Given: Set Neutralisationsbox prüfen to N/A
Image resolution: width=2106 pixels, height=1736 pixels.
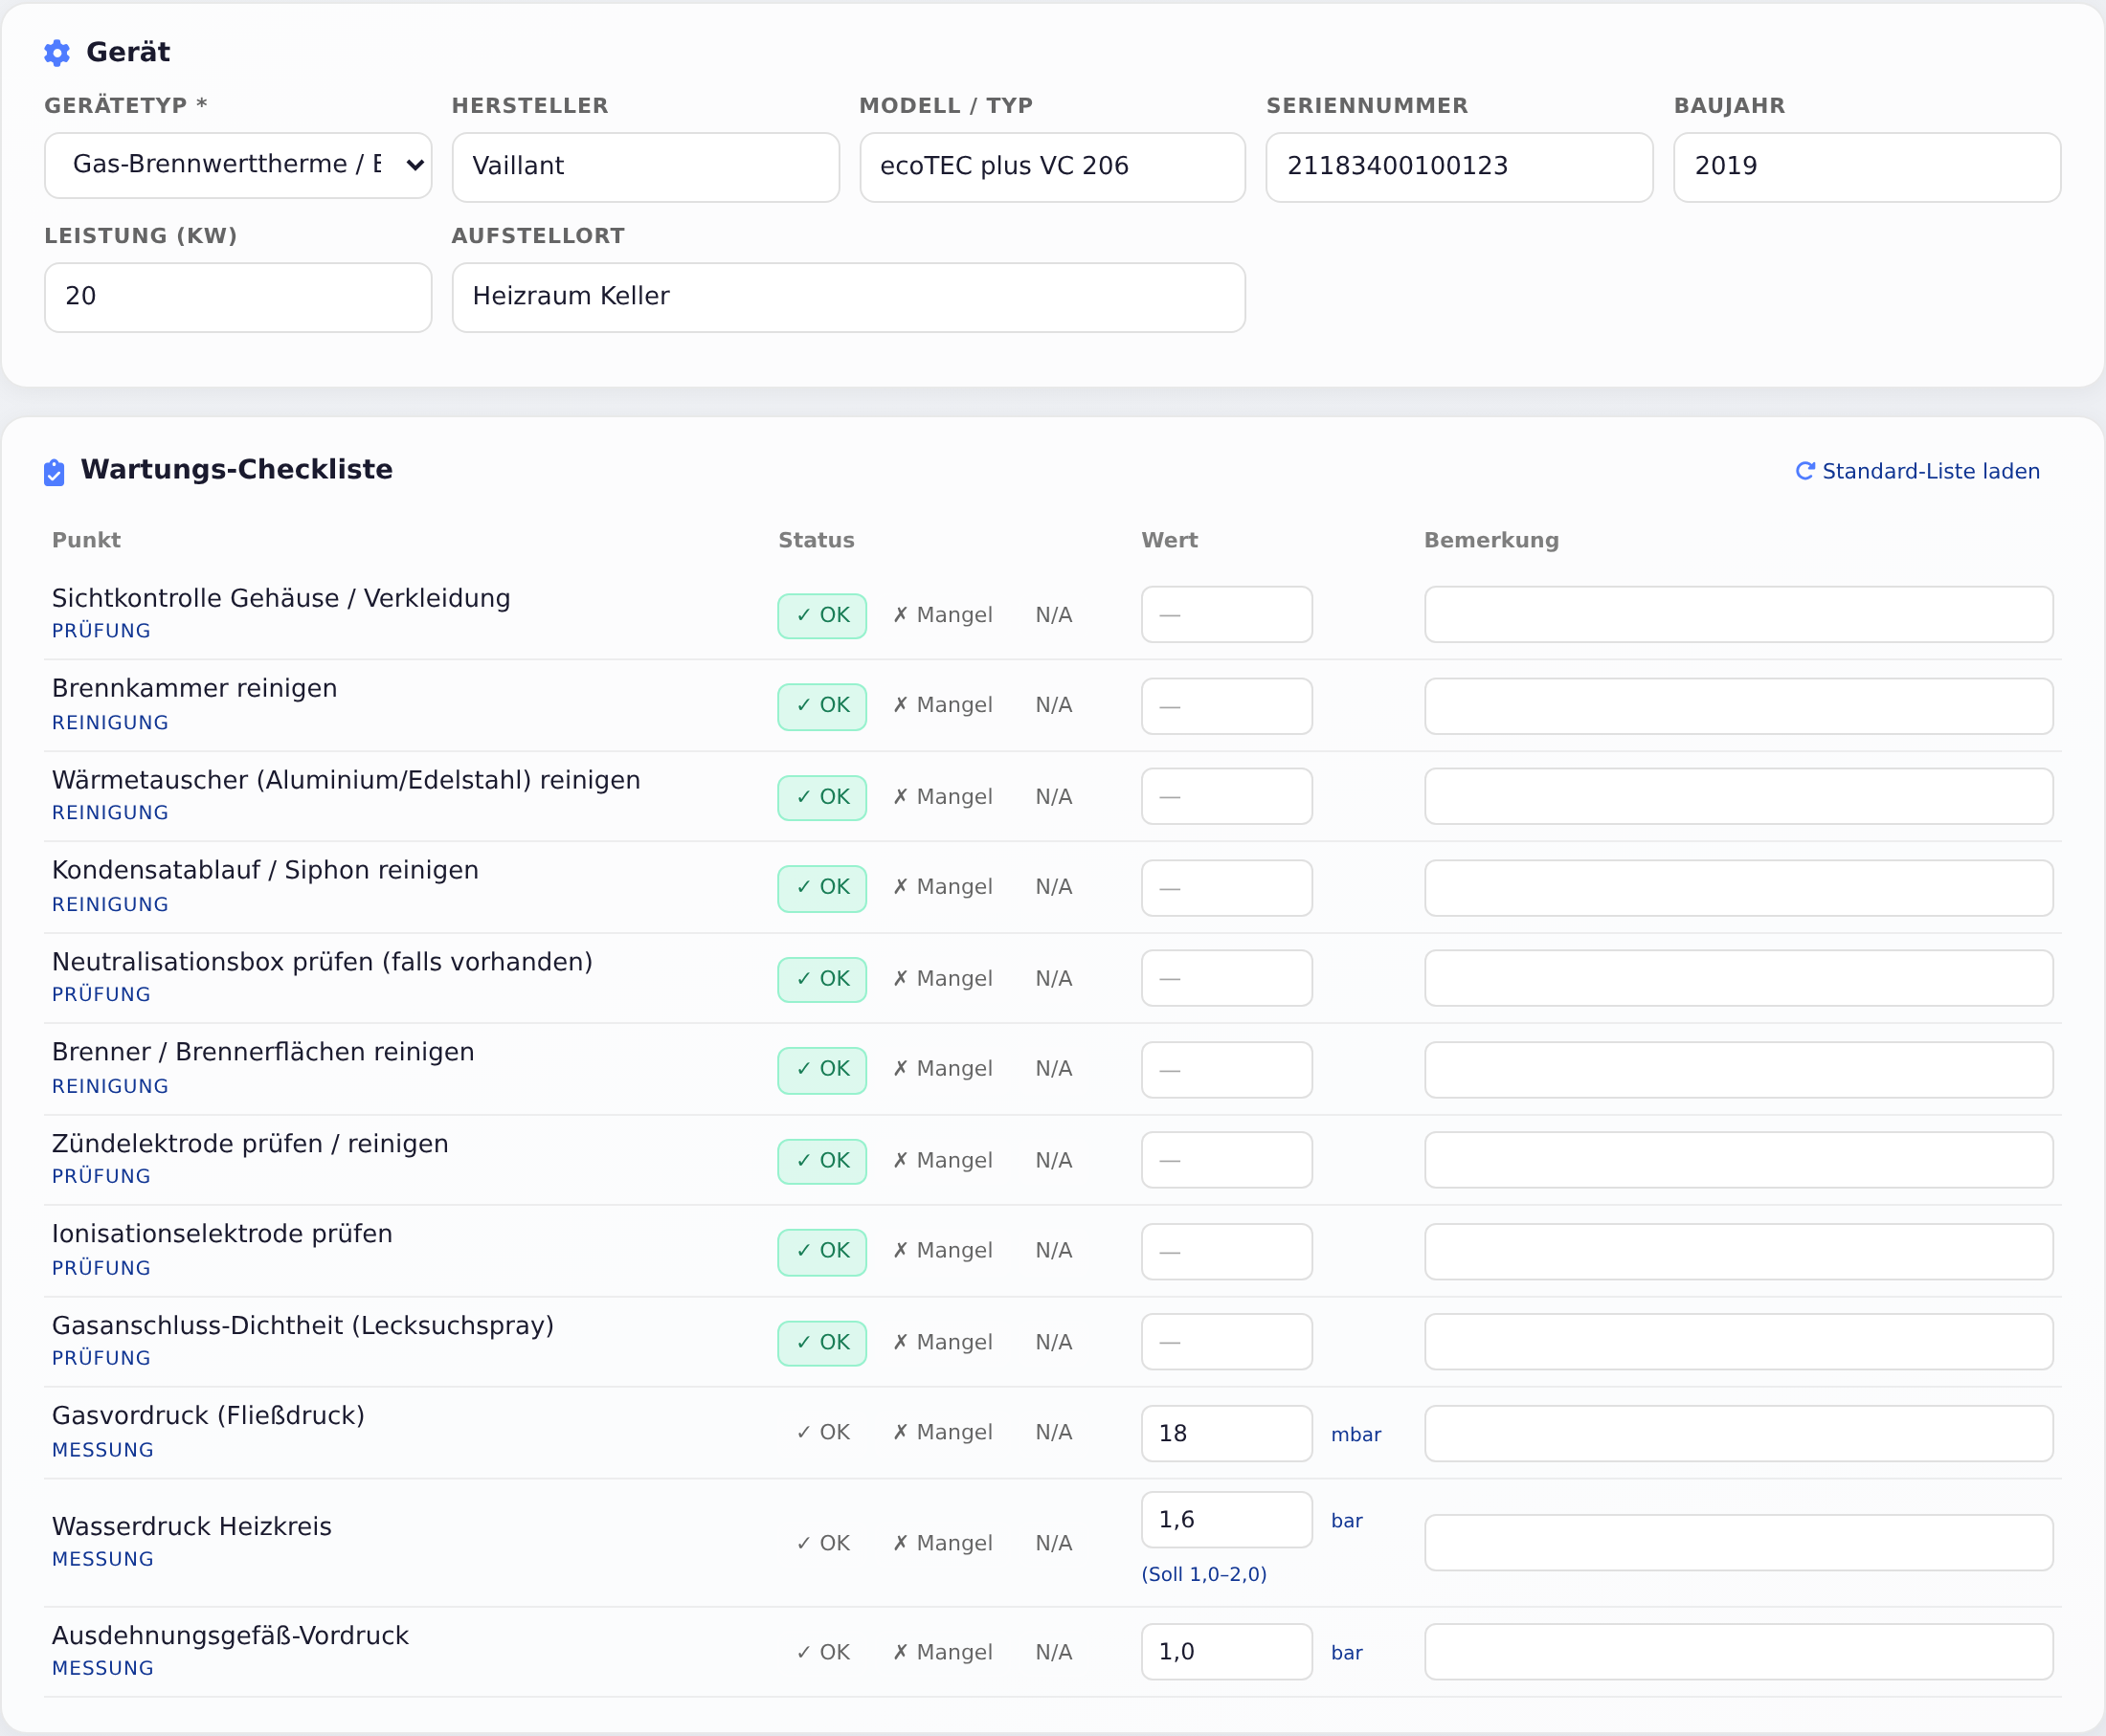Looking at the screenshot, I should pos(1054,979).
